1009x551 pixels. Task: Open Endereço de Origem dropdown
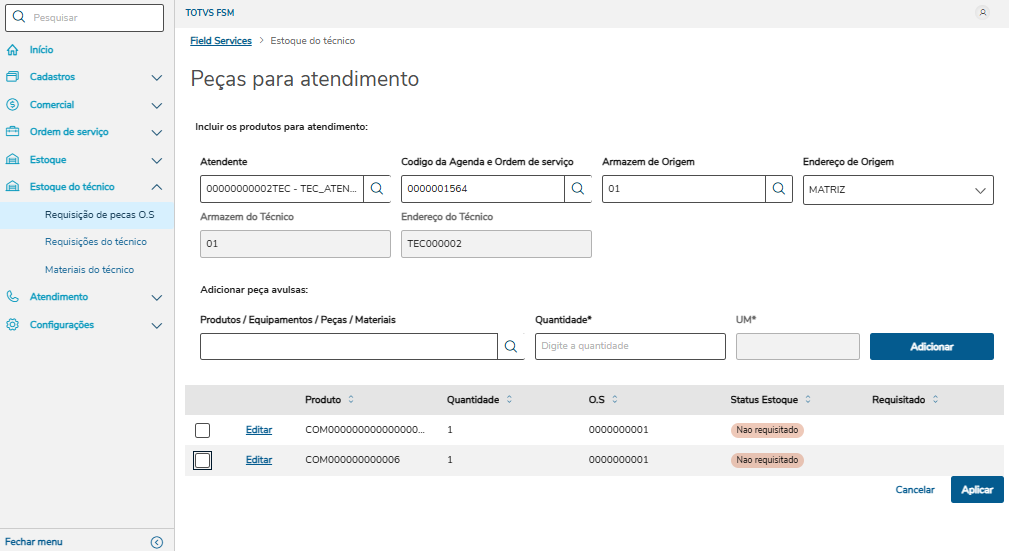(978, 190)
